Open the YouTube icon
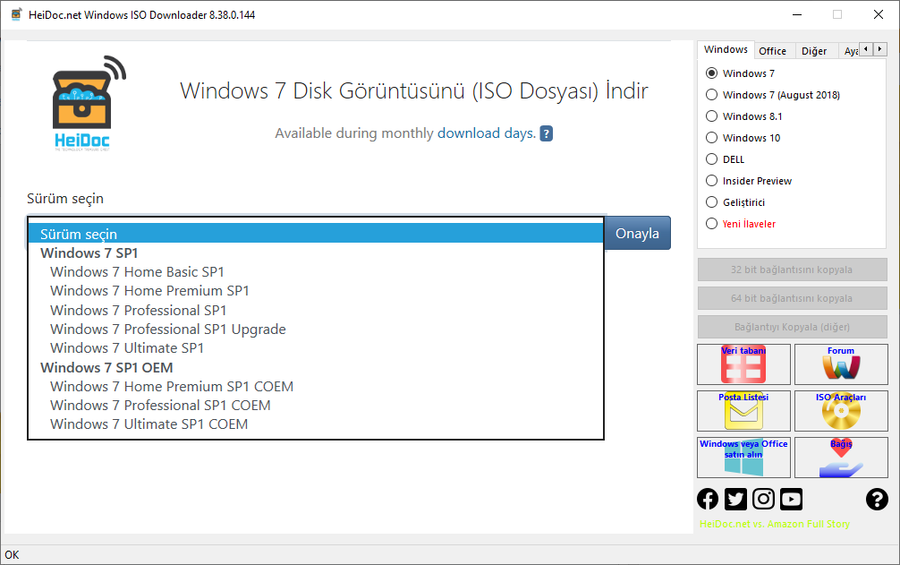This screenshot has width=900, height=565. click(791, 499)
